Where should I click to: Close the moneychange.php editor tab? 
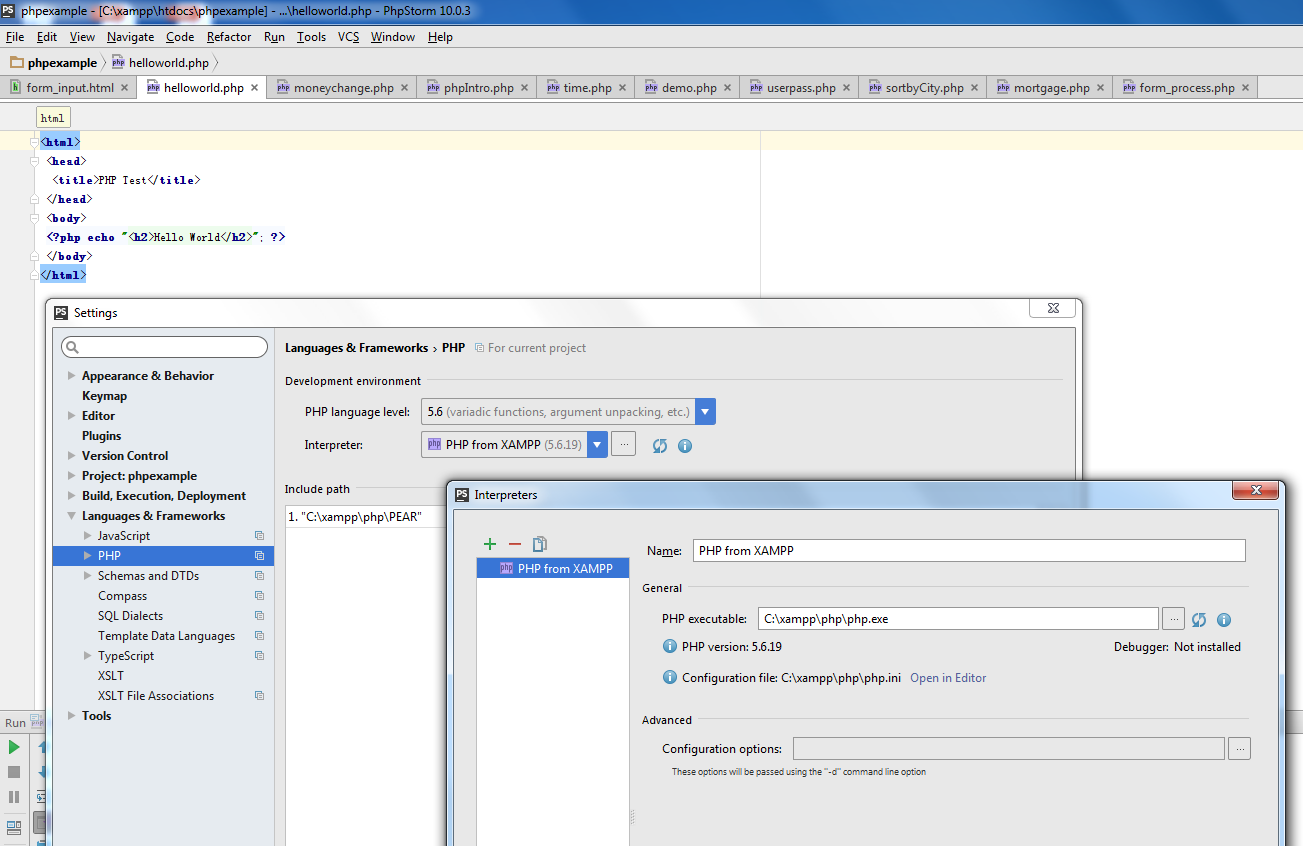405,88
